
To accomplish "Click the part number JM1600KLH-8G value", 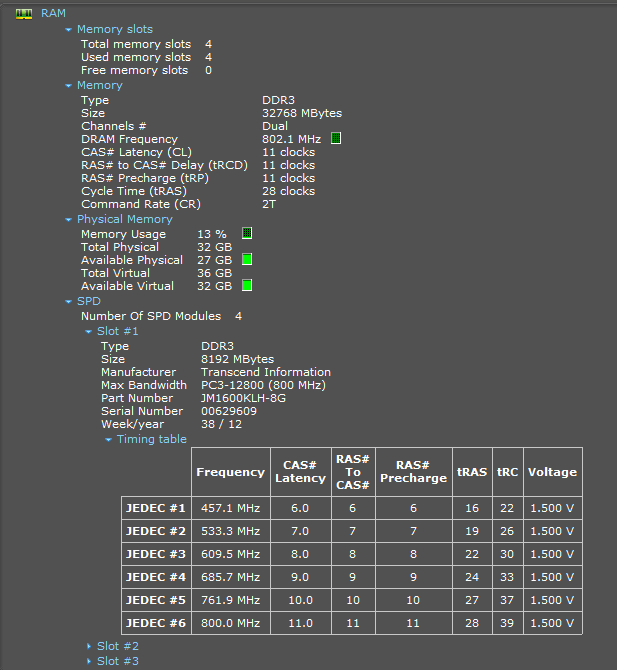I will coord(244,398).
